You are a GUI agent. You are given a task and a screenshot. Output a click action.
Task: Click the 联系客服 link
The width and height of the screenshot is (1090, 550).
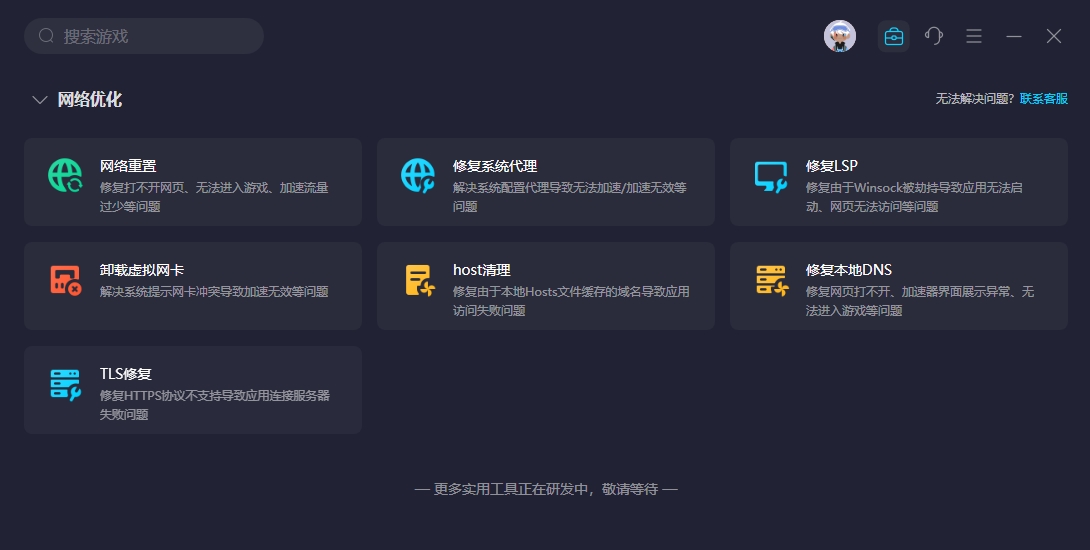[1043, 99]
